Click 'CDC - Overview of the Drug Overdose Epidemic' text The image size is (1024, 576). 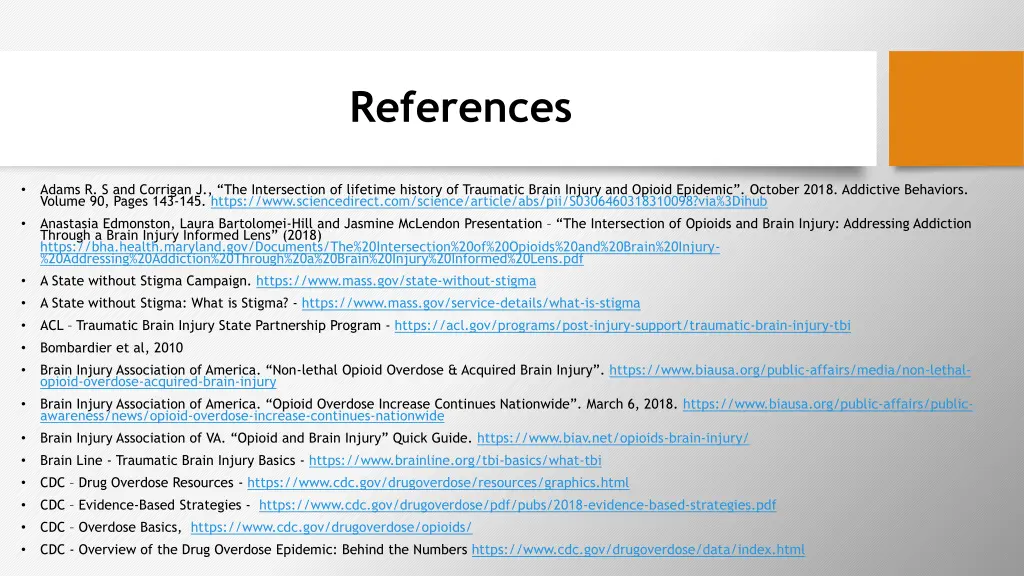coord(186,550)
